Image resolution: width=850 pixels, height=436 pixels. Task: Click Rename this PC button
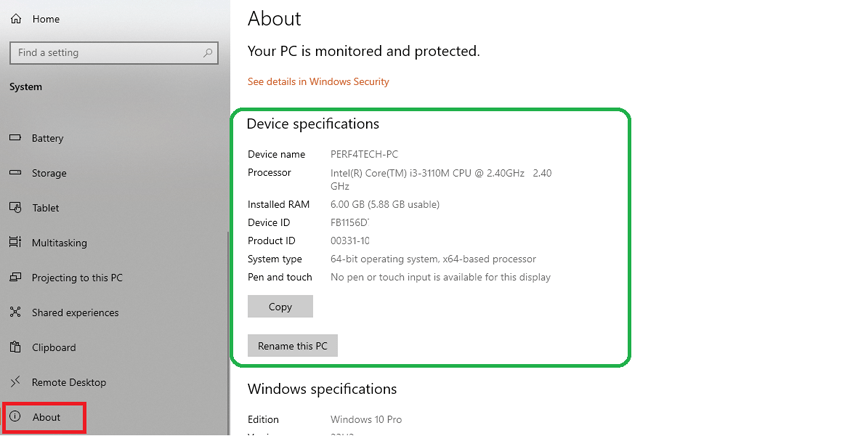(x=293, y=345)
